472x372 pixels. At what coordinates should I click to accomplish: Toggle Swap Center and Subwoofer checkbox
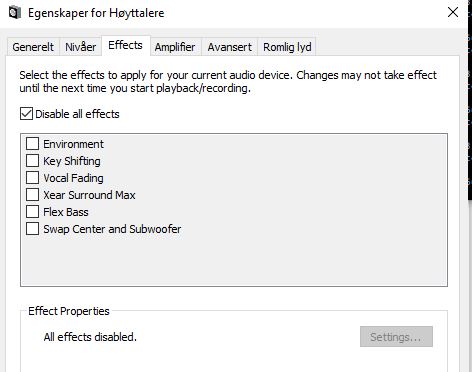[32, 229]
